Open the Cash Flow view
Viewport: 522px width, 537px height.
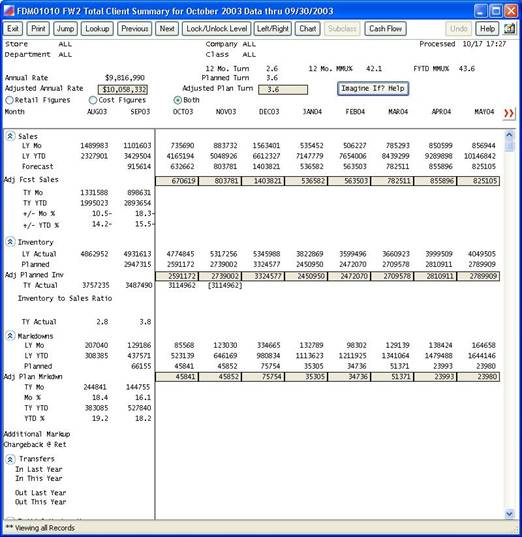(x=386, y=29)
